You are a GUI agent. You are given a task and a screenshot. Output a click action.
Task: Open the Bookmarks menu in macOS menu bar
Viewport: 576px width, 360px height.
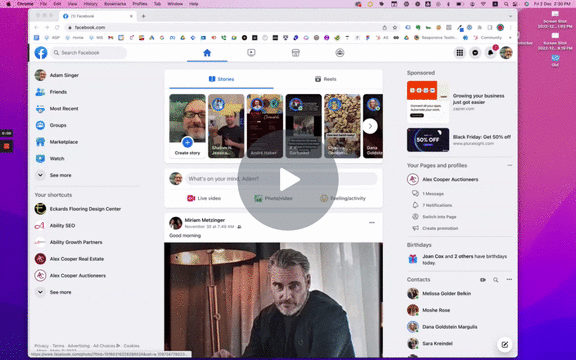point(115,4)
